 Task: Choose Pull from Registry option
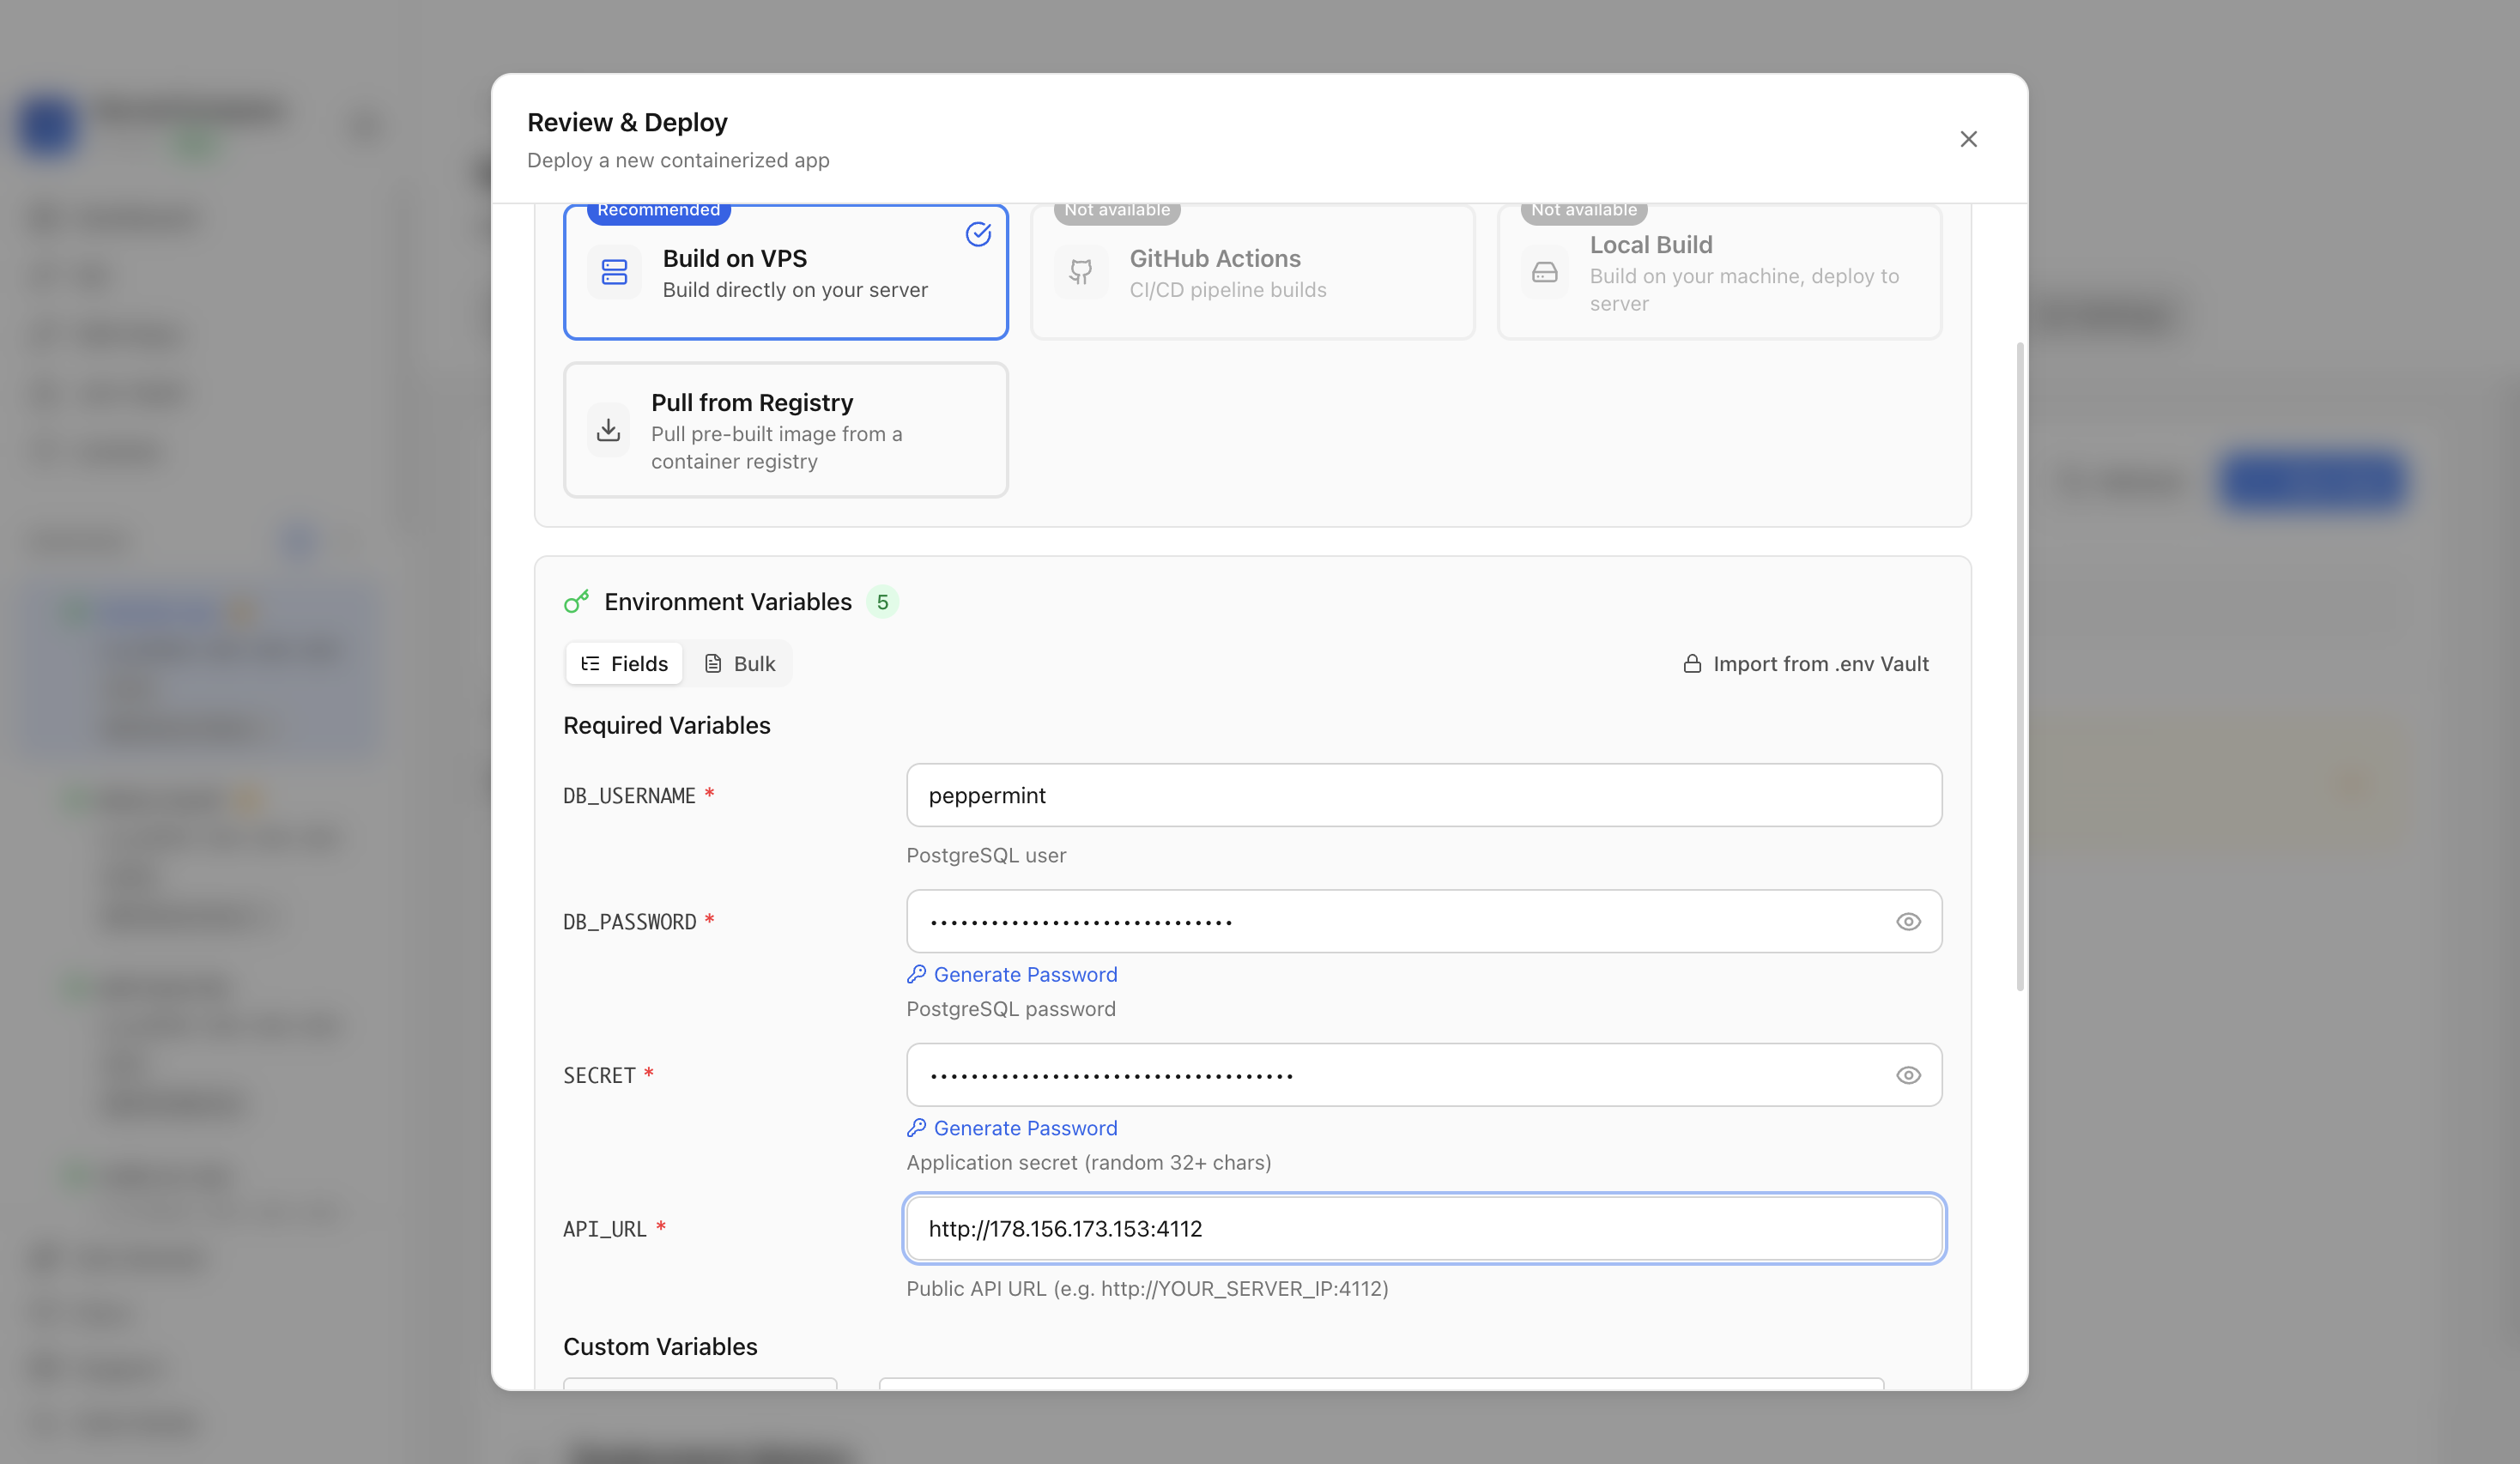[x=786, y=430]
